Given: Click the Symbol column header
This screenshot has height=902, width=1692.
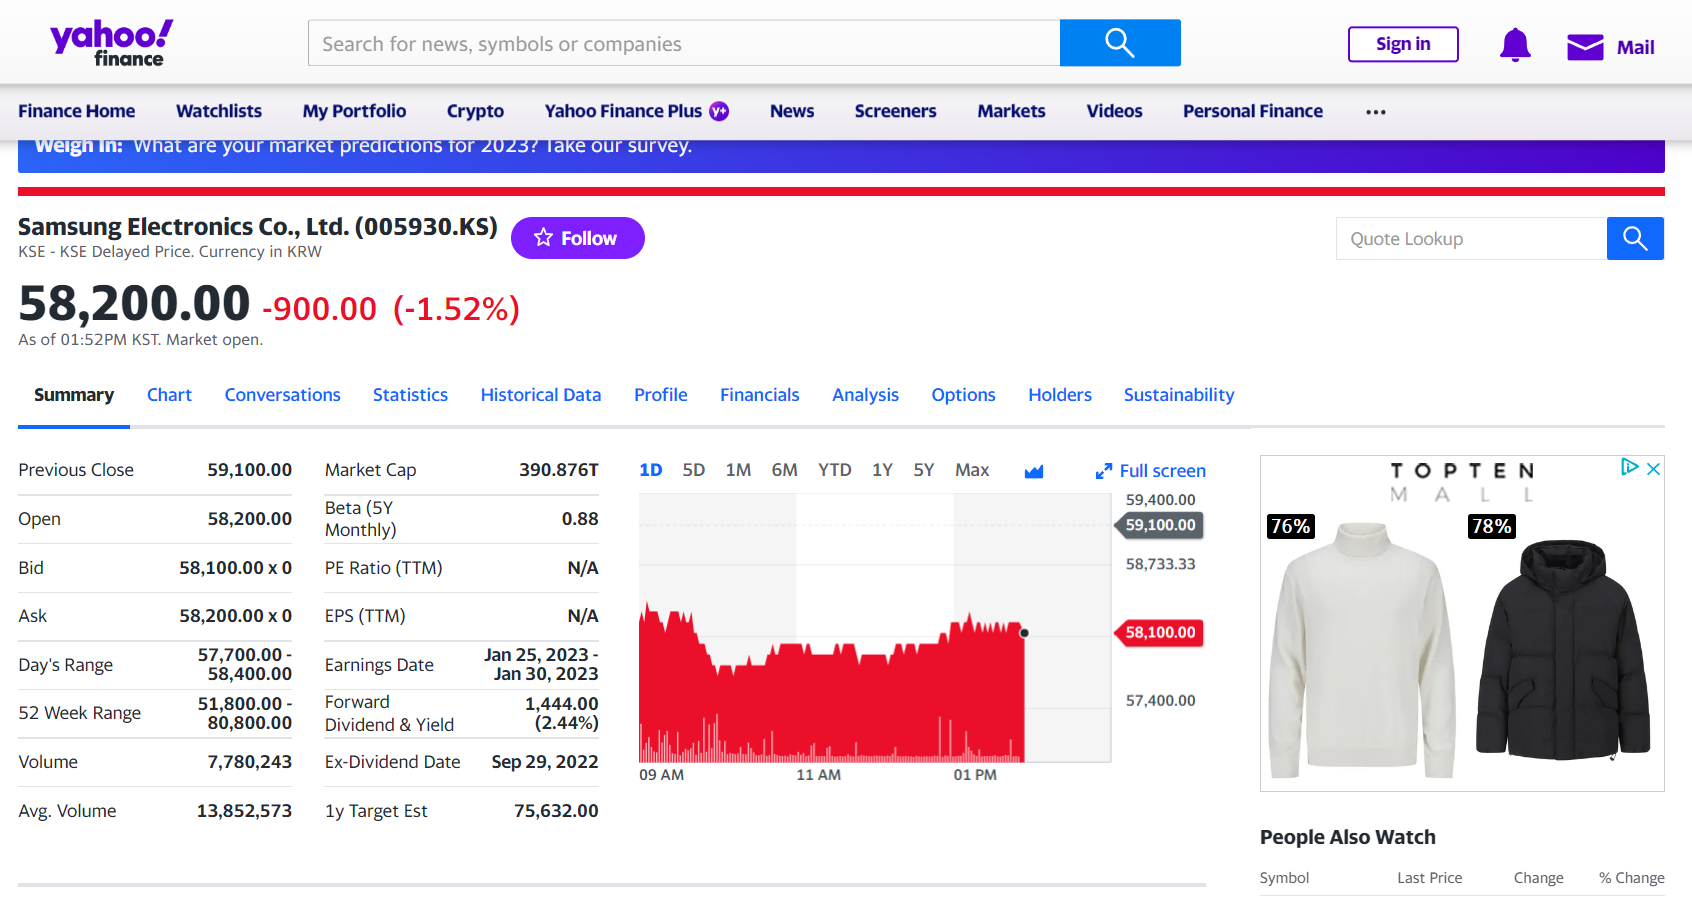Looking at the screenshot, I should (x=1284, y=878).
